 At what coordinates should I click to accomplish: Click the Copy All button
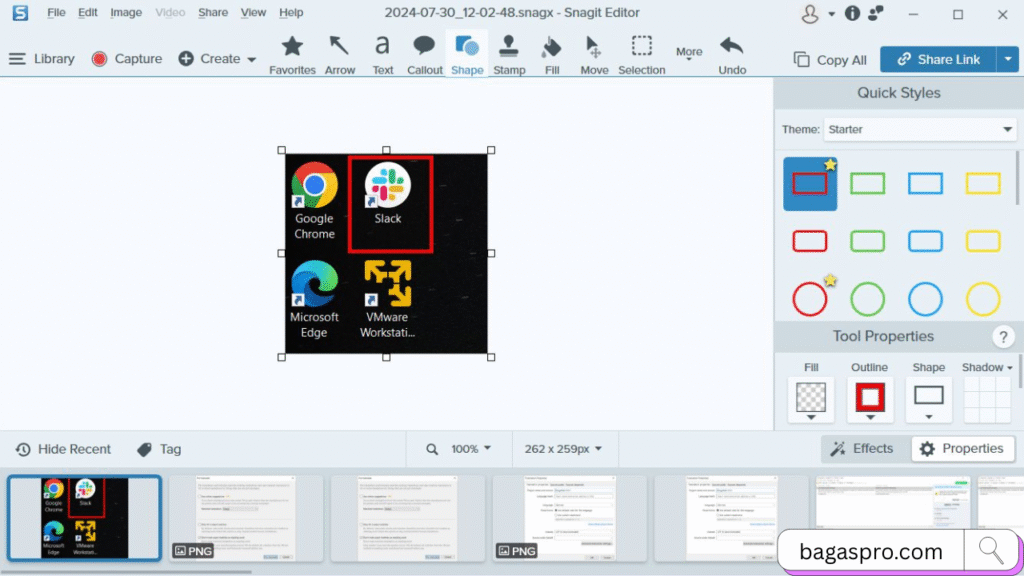click(x=829, y=59)
